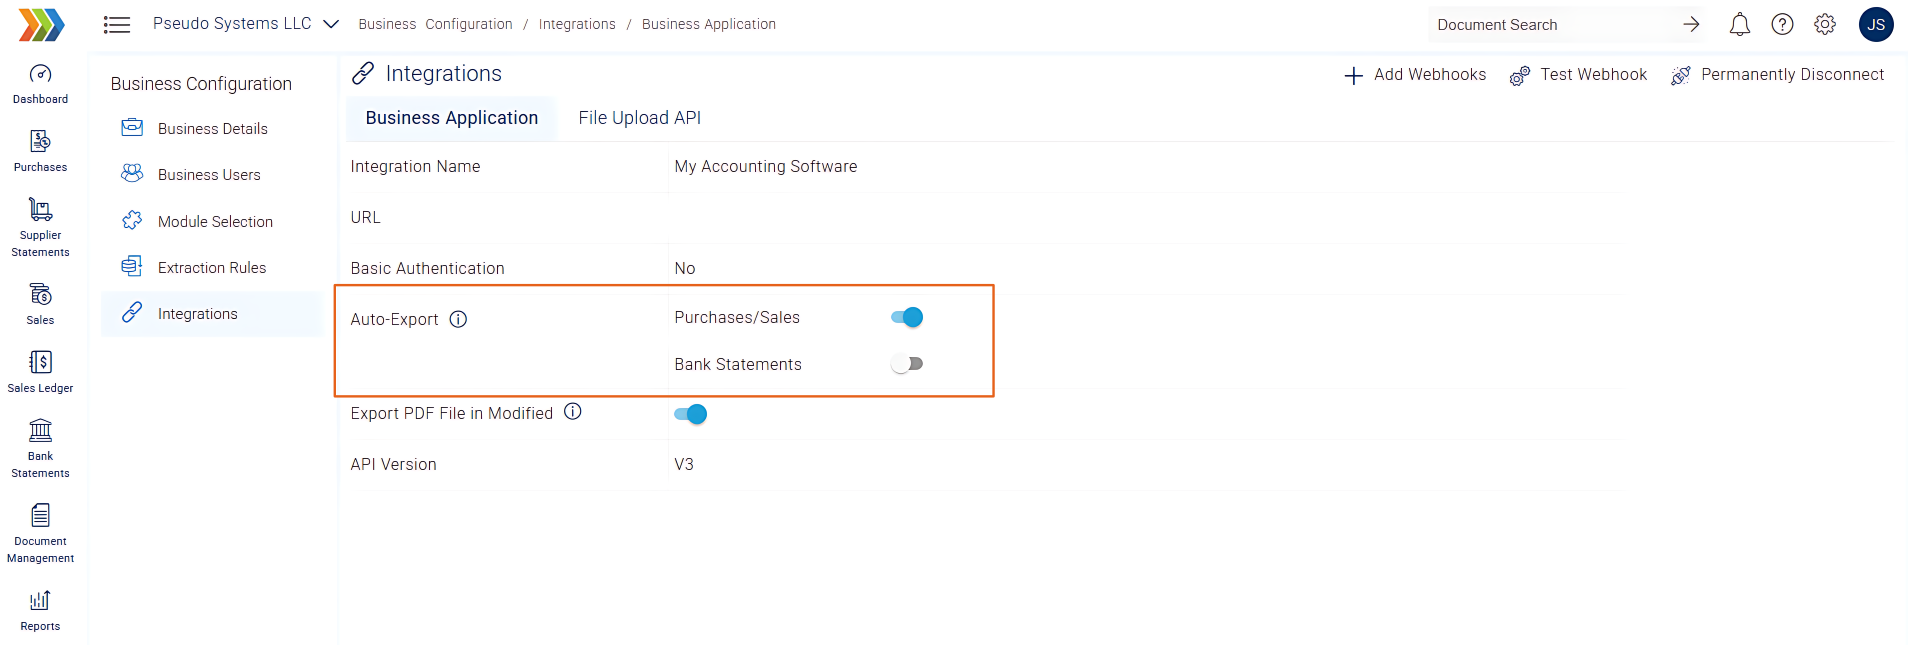The height and width of the screenshot is (645, 1908).
Task: Click the Business Users icon
Action: click(x=132, y=174)
